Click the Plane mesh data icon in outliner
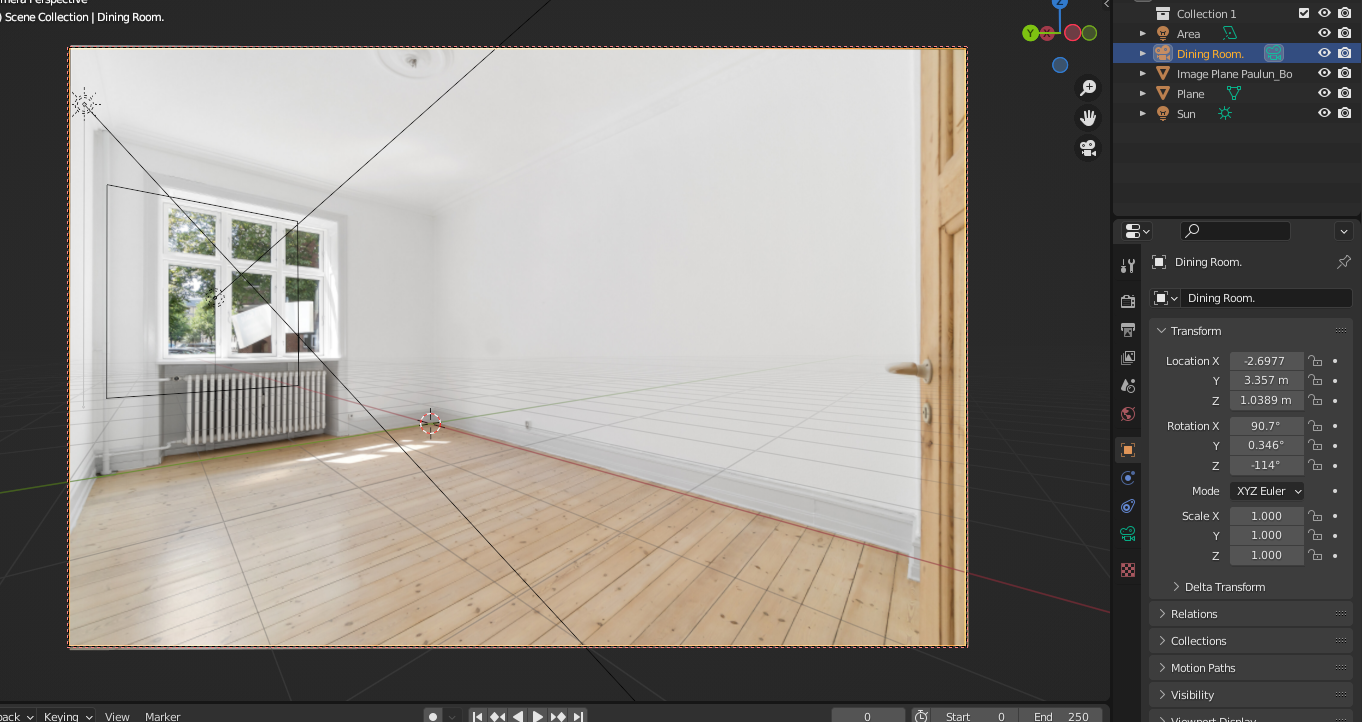This screenshot has height=722, width=1362. (1234, 94)
